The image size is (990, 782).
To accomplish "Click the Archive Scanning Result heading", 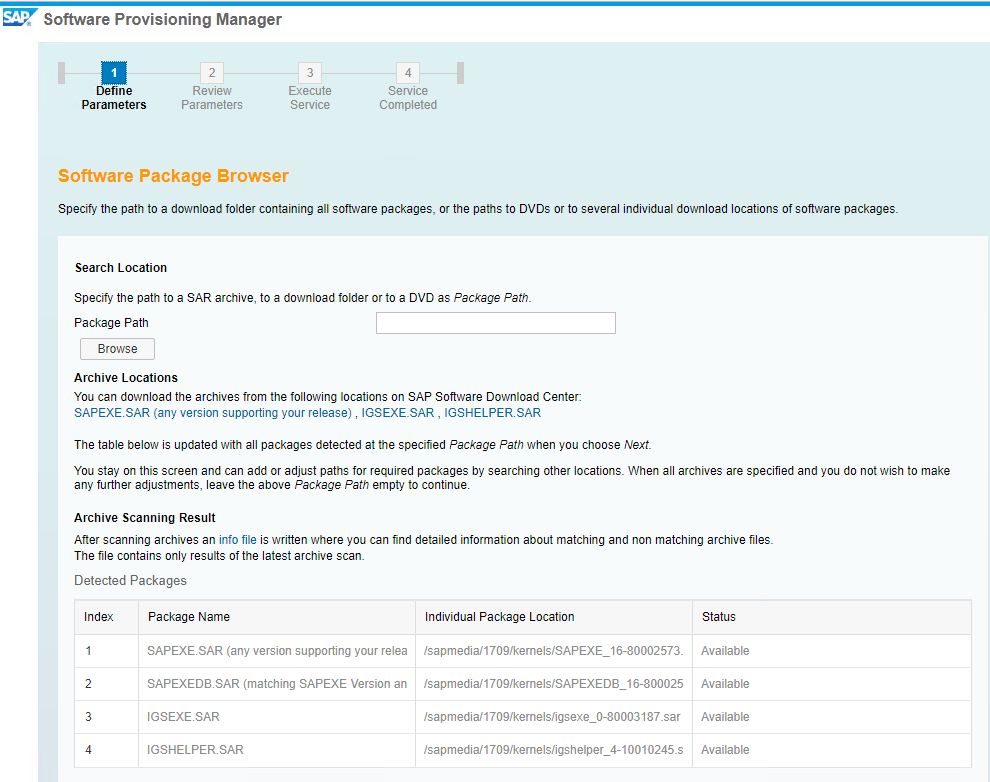I will click(145, 518).
